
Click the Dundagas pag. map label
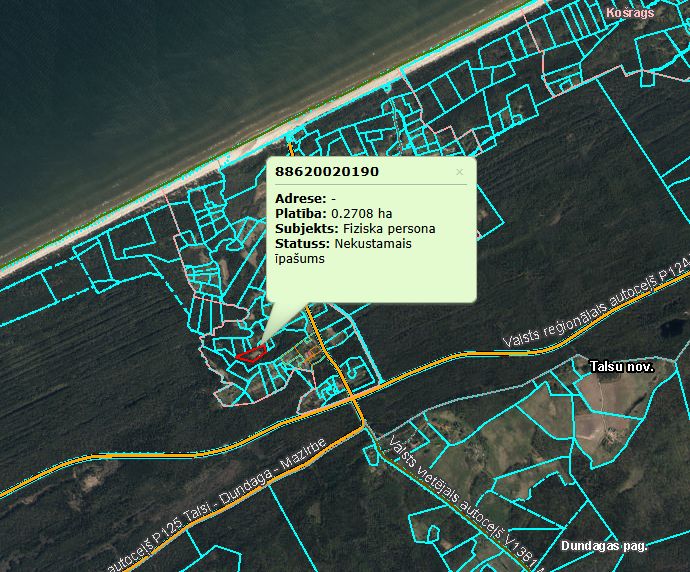tap(604, 546)
